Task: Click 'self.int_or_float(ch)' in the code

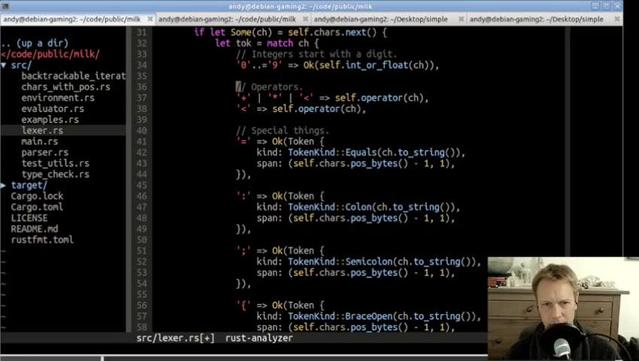Action: pyautogui.click(x=377, y=65)
